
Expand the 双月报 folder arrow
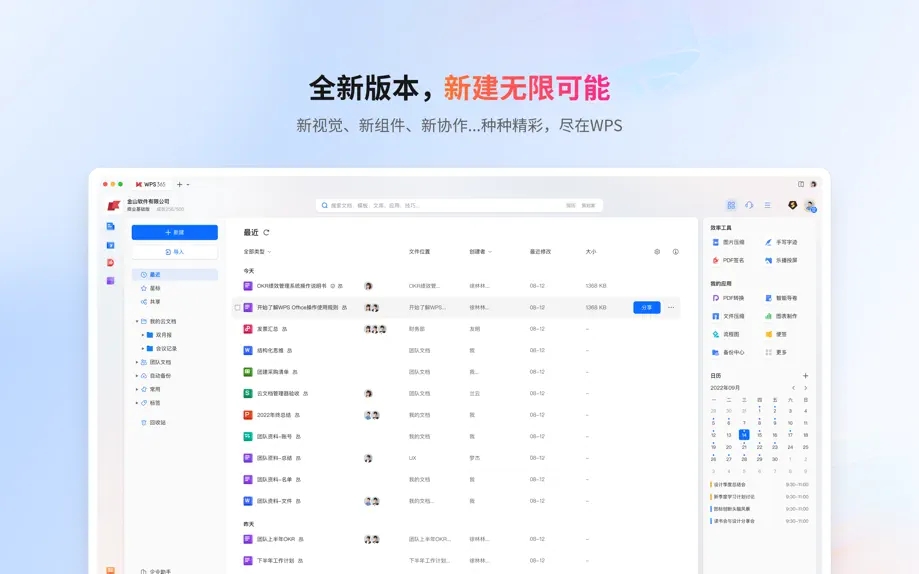pyautogui.click(x=142, y=335)
